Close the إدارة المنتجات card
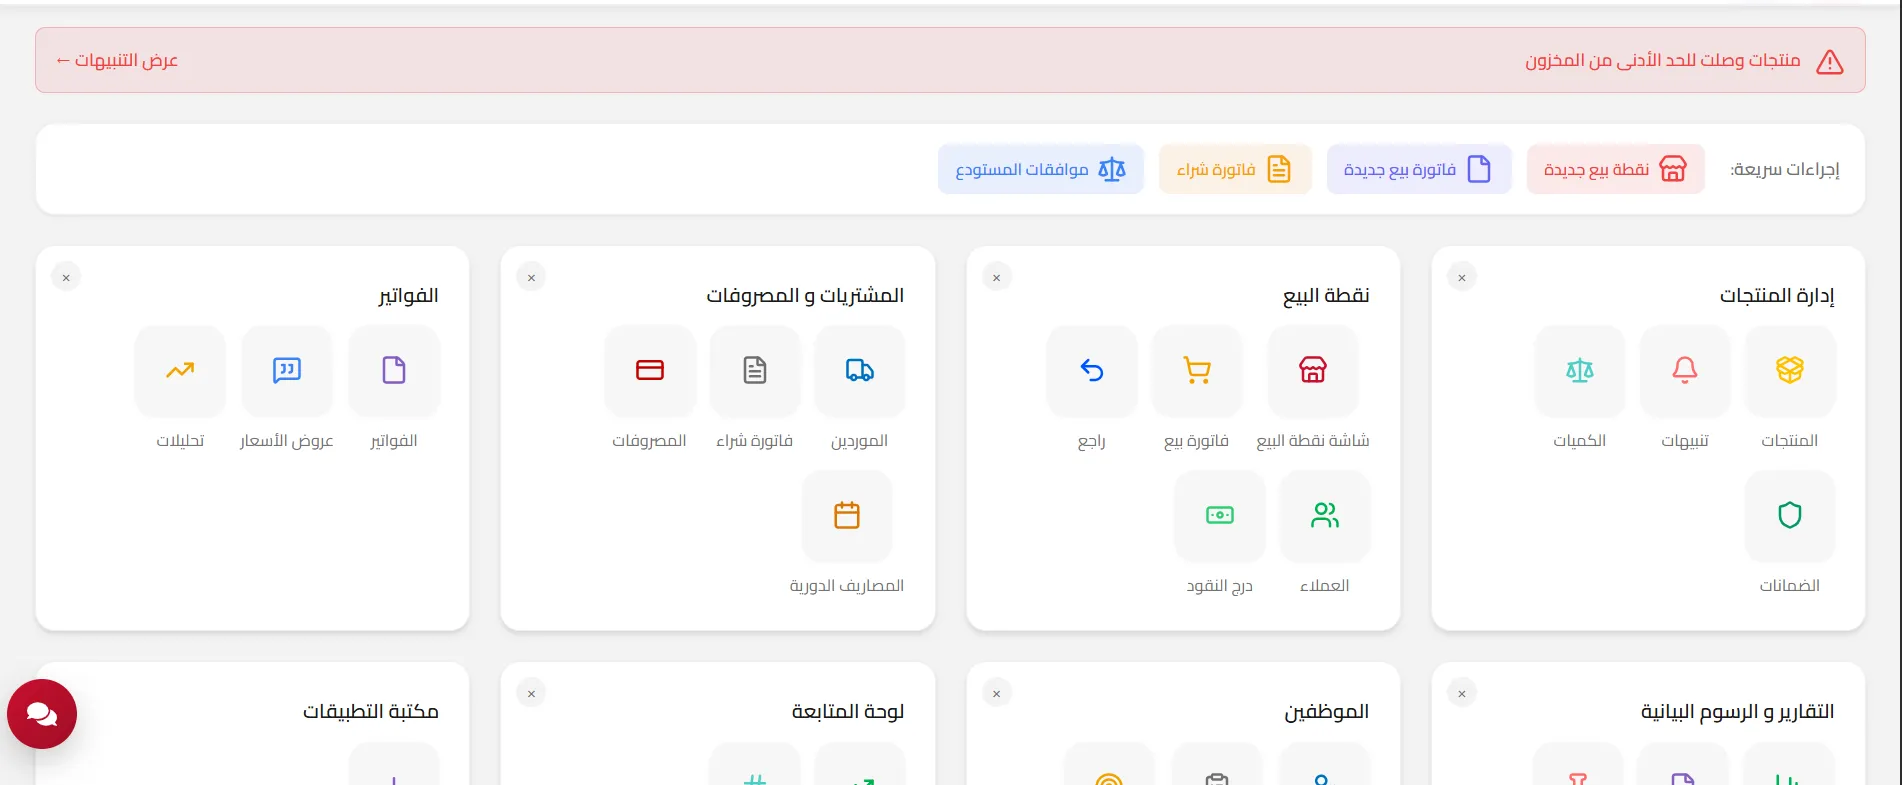Image resolution: width=1902 pixels, height=785 pixels. (1461, 278)
